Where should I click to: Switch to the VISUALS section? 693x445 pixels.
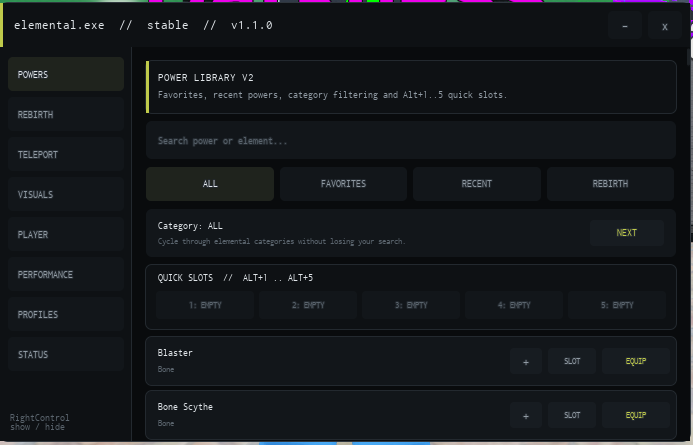(x=66, y=194)
